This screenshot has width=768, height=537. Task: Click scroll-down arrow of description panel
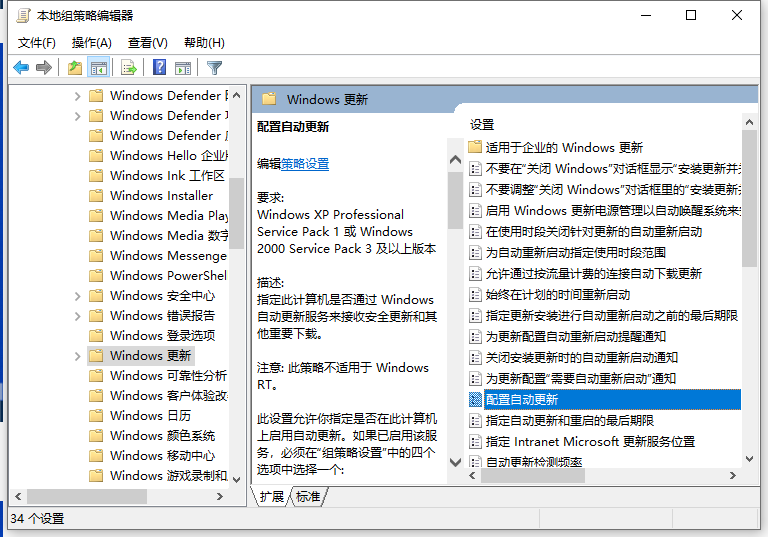click(456, 462)
